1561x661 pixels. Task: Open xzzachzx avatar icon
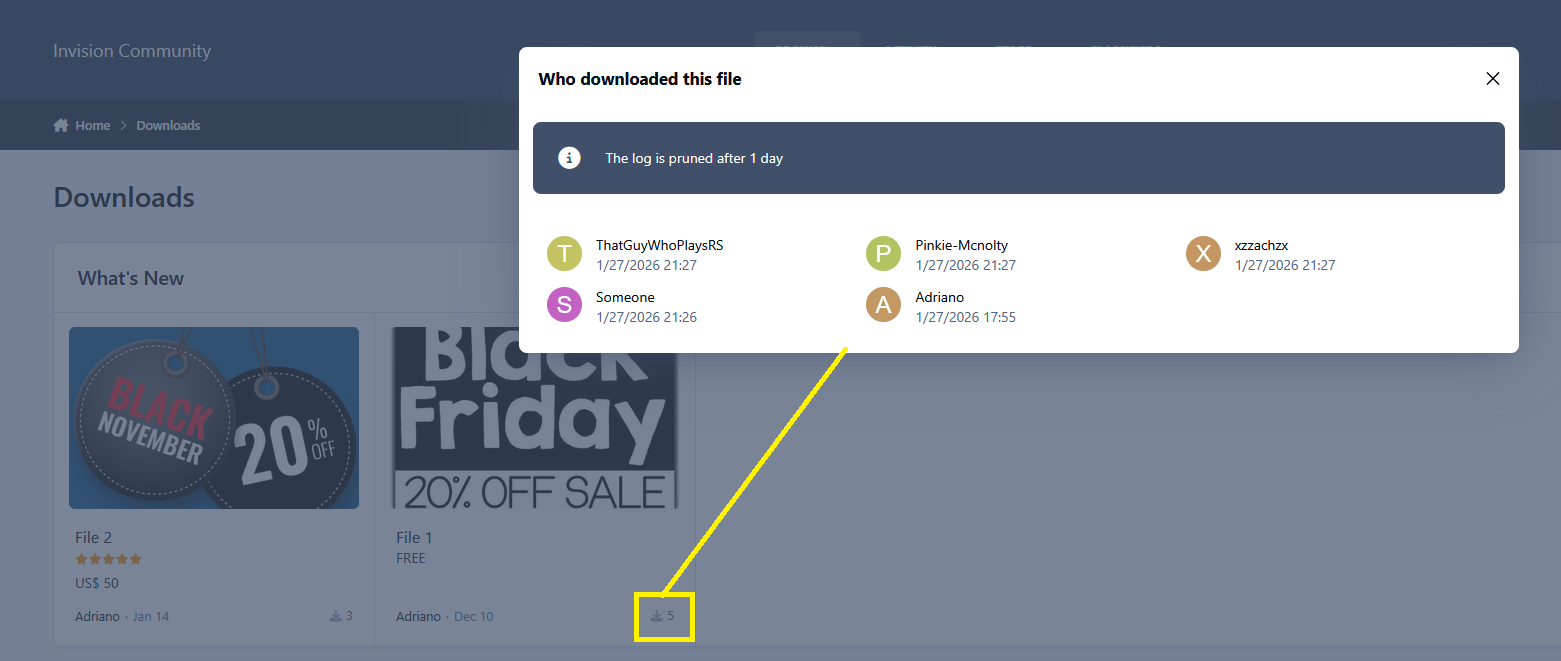click(x=1203, y=253)
